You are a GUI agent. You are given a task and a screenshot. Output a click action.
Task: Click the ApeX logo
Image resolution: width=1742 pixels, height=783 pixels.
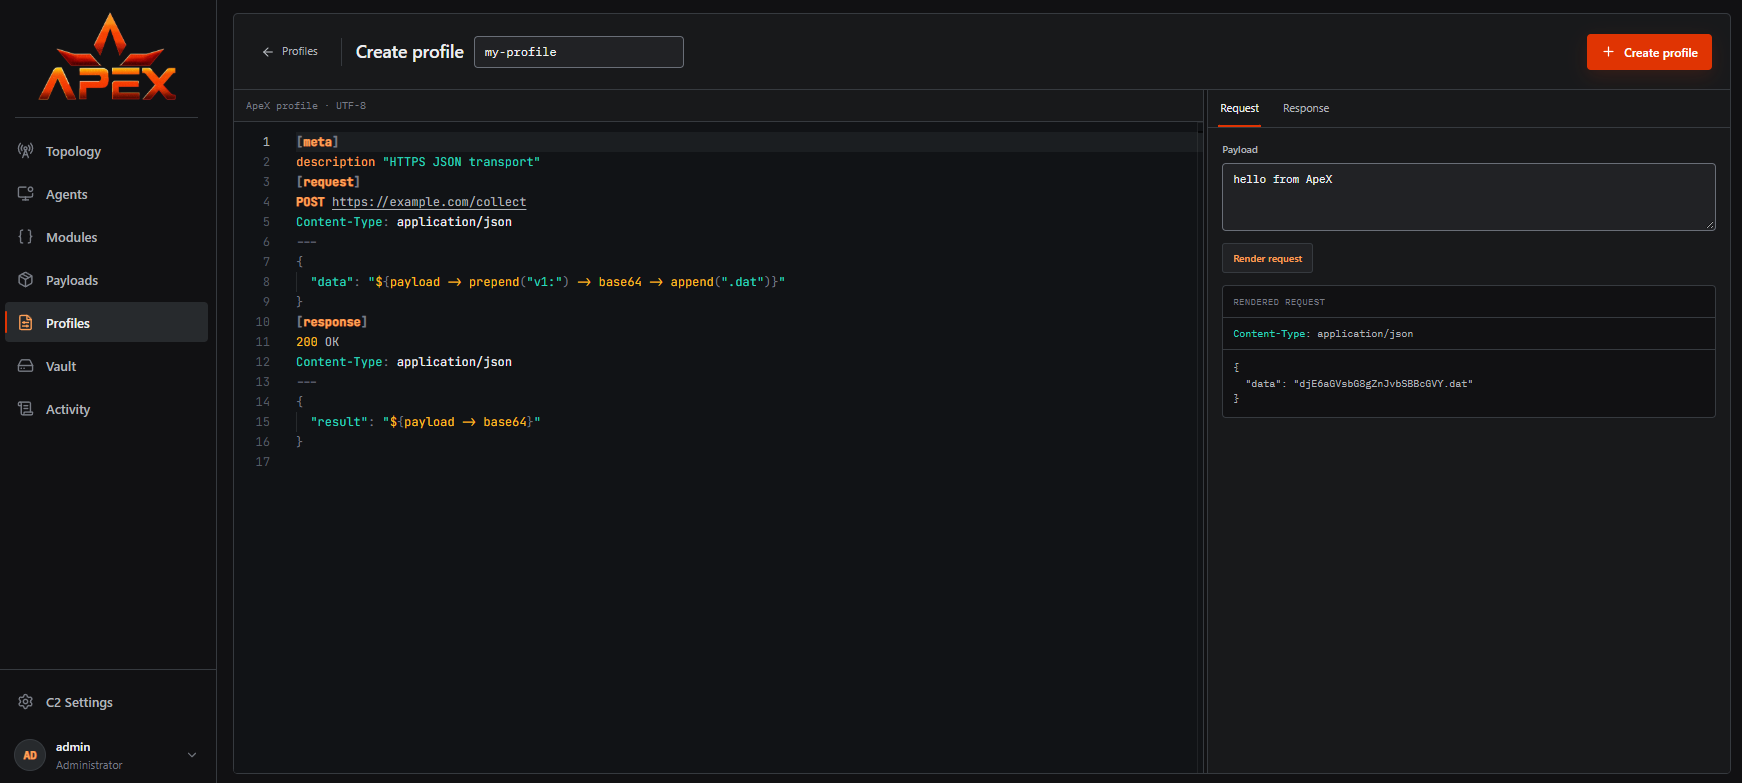pyautogui.click(x=107, y=58)
